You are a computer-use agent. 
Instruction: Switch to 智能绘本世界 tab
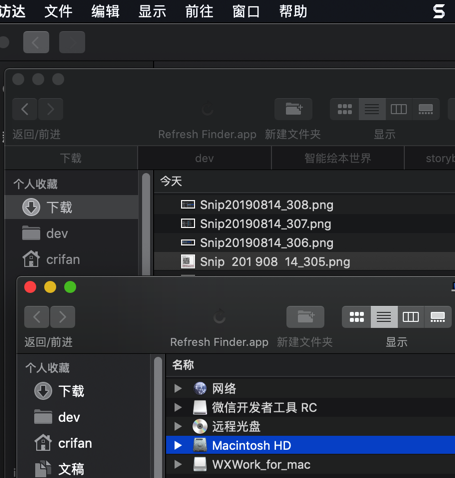pyautogui.click(x=338, y=158)
